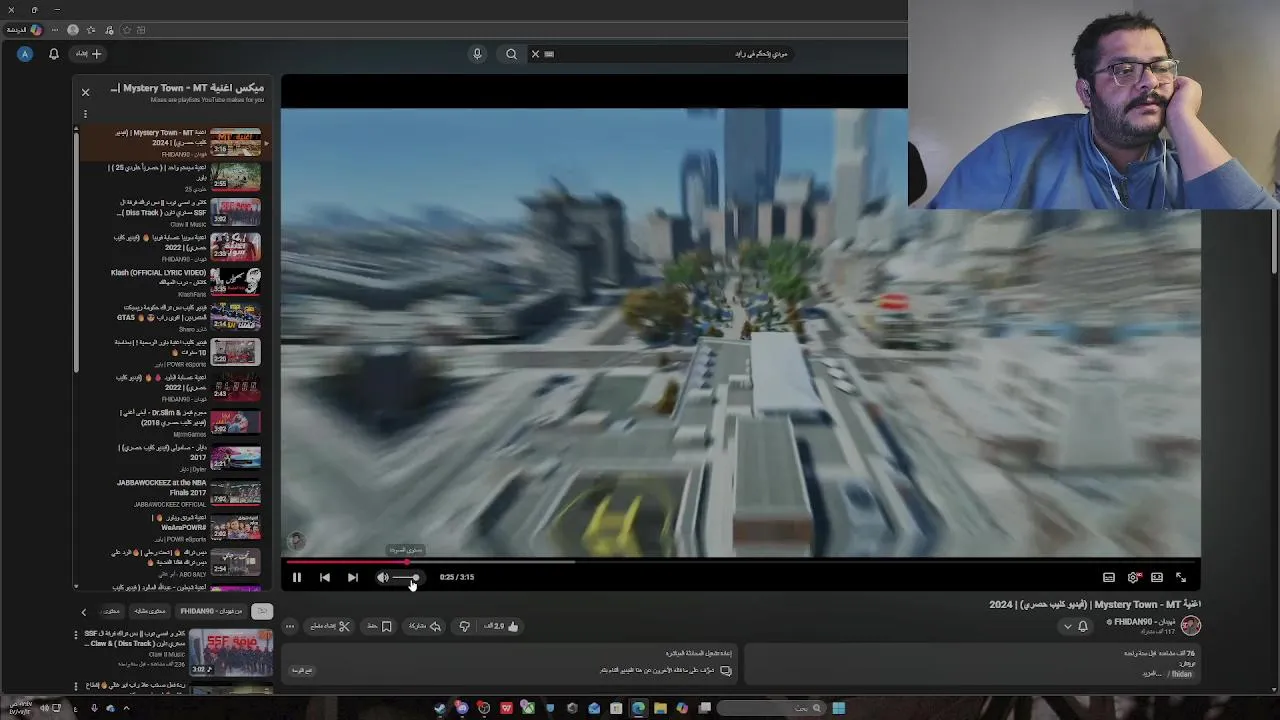Click the Windows taskbar search box
This screenshot has width=1280, height=720.
(770, 708)
